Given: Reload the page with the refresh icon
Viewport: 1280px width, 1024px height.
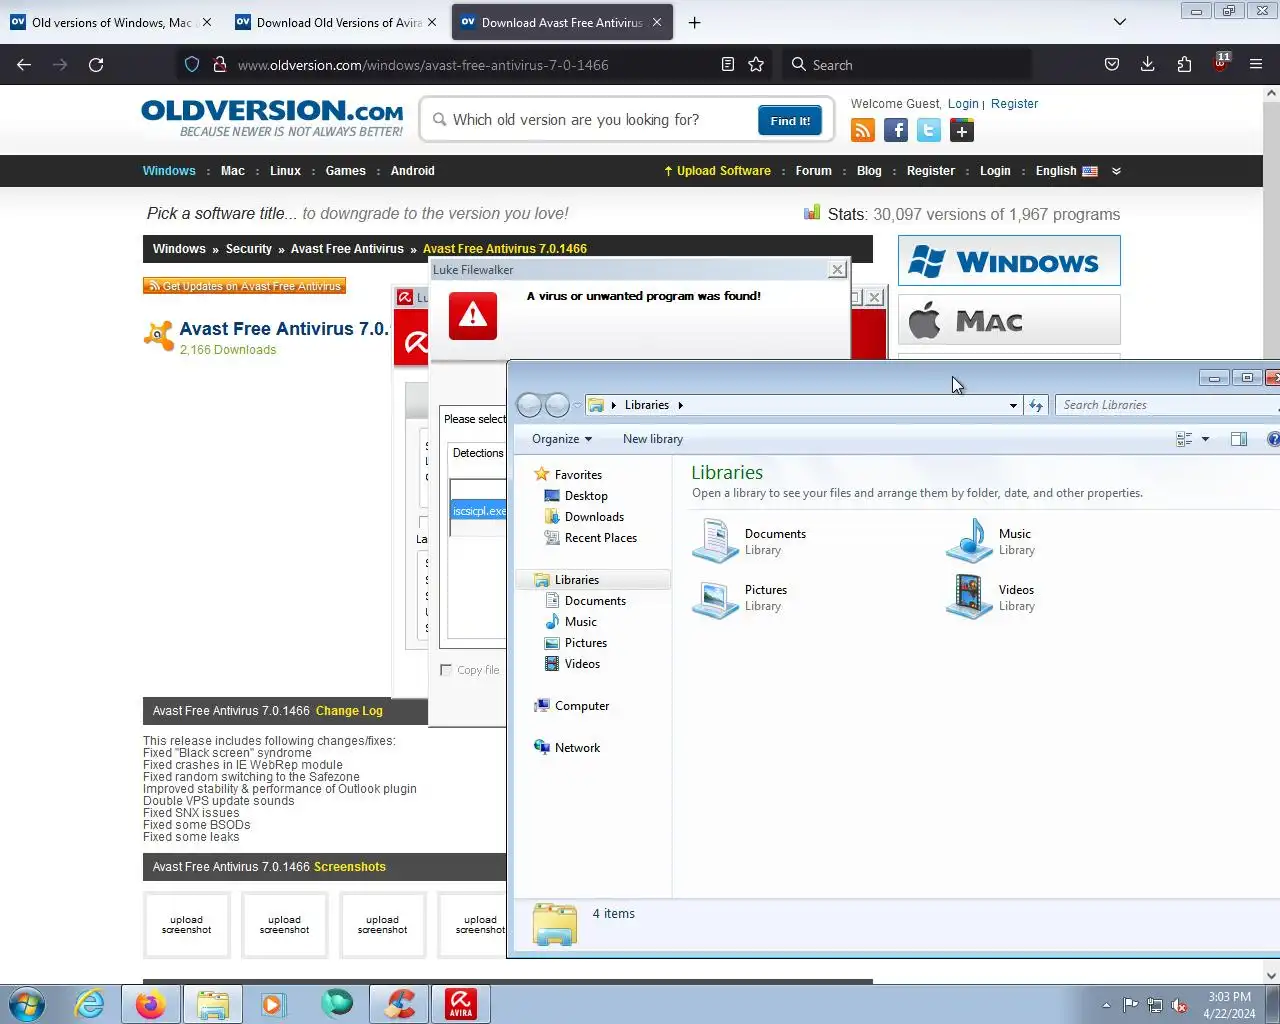Looking at the screenshot, I should [96, 65].
